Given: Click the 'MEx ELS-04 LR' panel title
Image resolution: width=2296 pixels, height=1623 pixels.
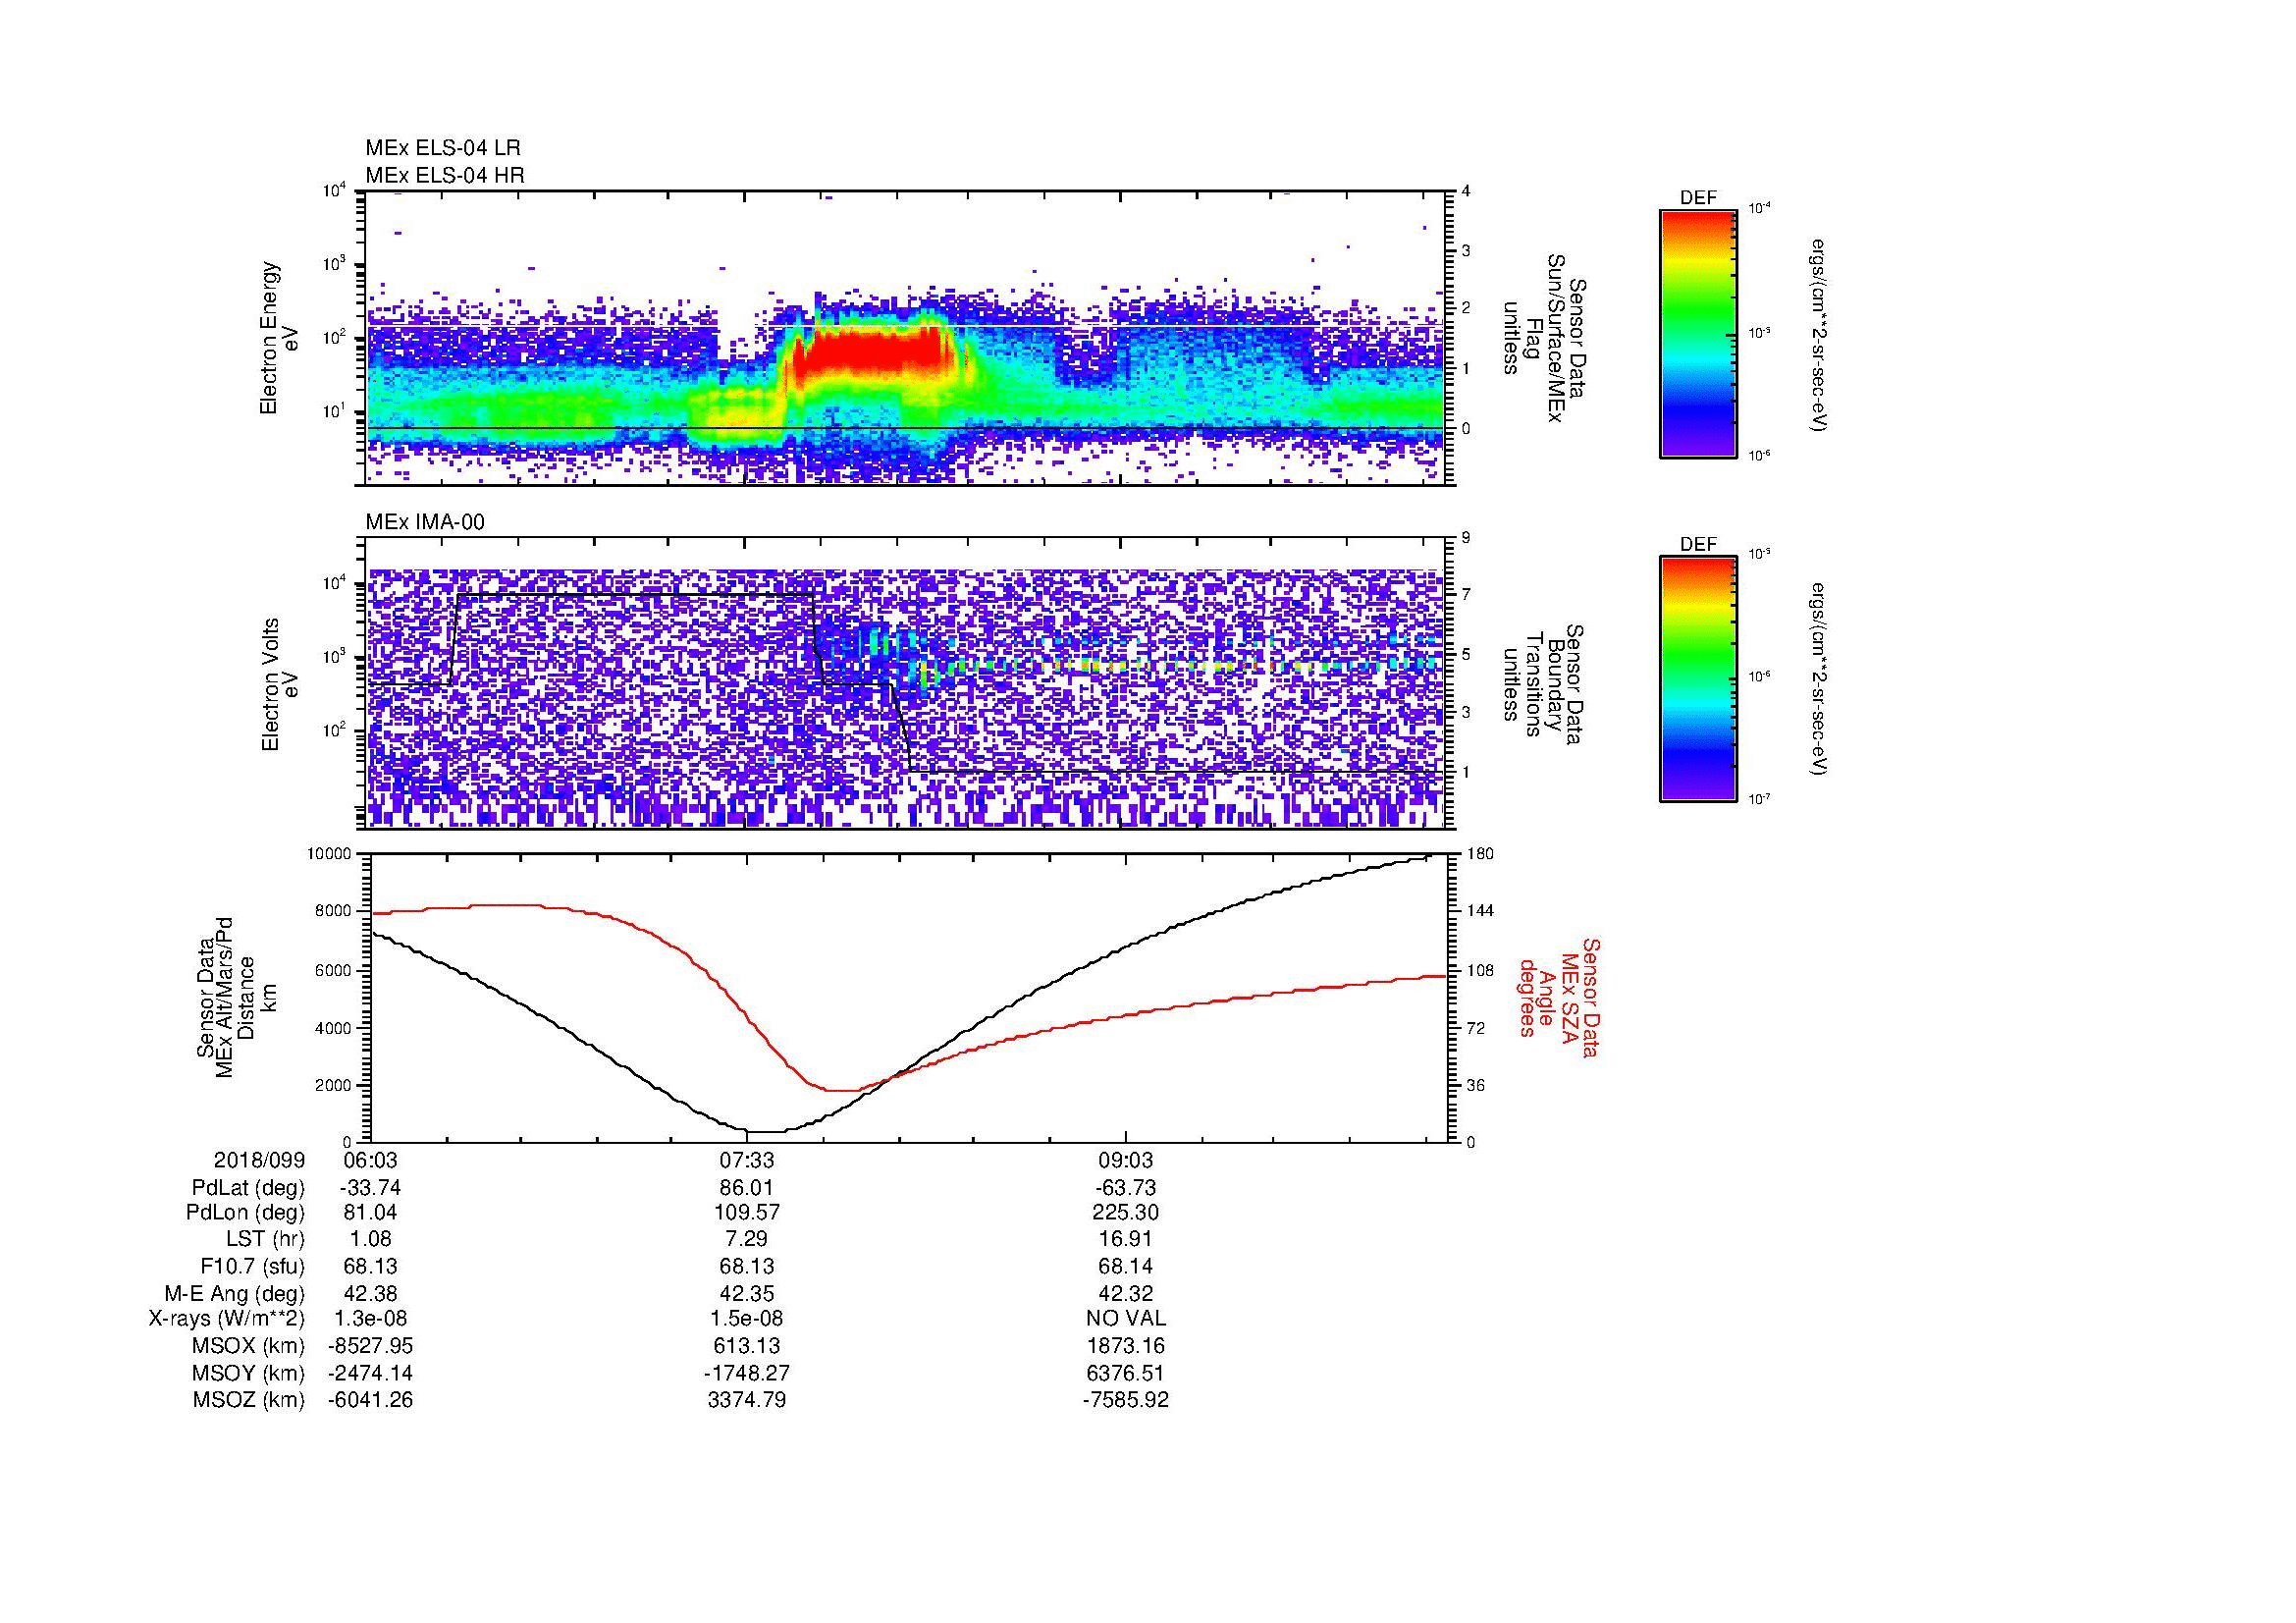Looking at the screenshot, I should coord(443,148).
